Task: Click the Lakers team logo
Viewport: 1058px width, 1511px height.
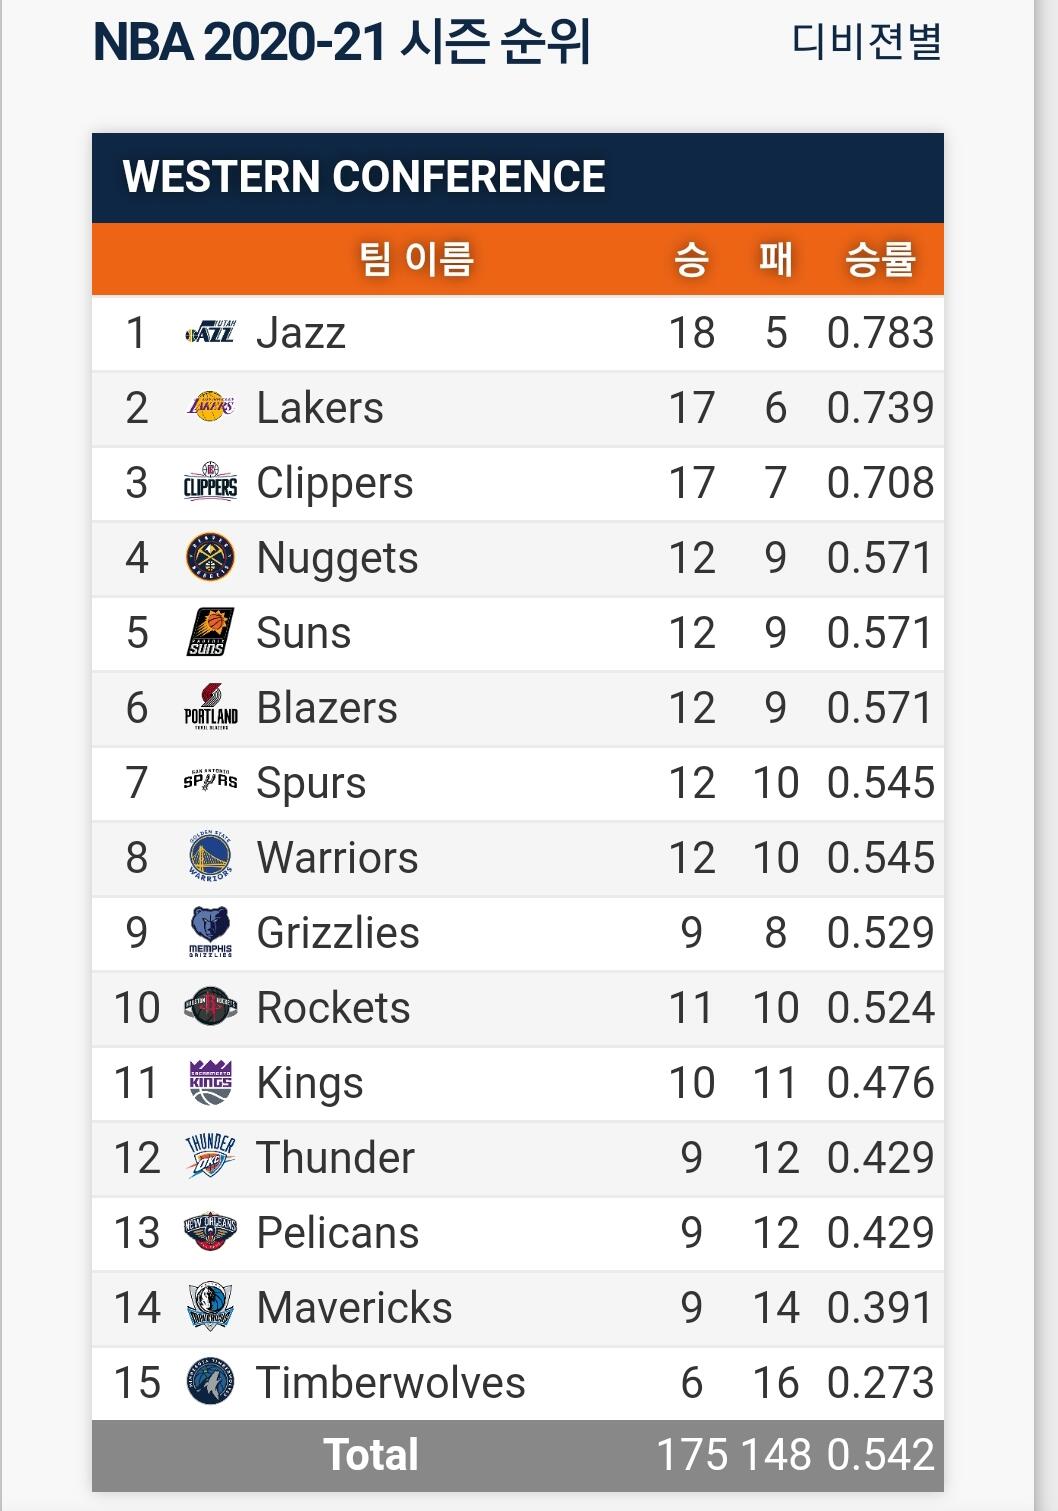Action: (211, 407)
